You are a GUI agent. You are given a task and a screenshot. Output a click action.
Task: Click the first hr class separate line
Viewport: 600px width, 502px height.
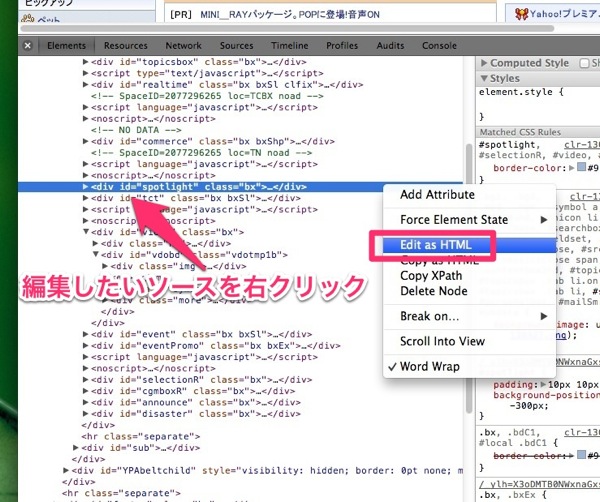[x=140, y=437]
